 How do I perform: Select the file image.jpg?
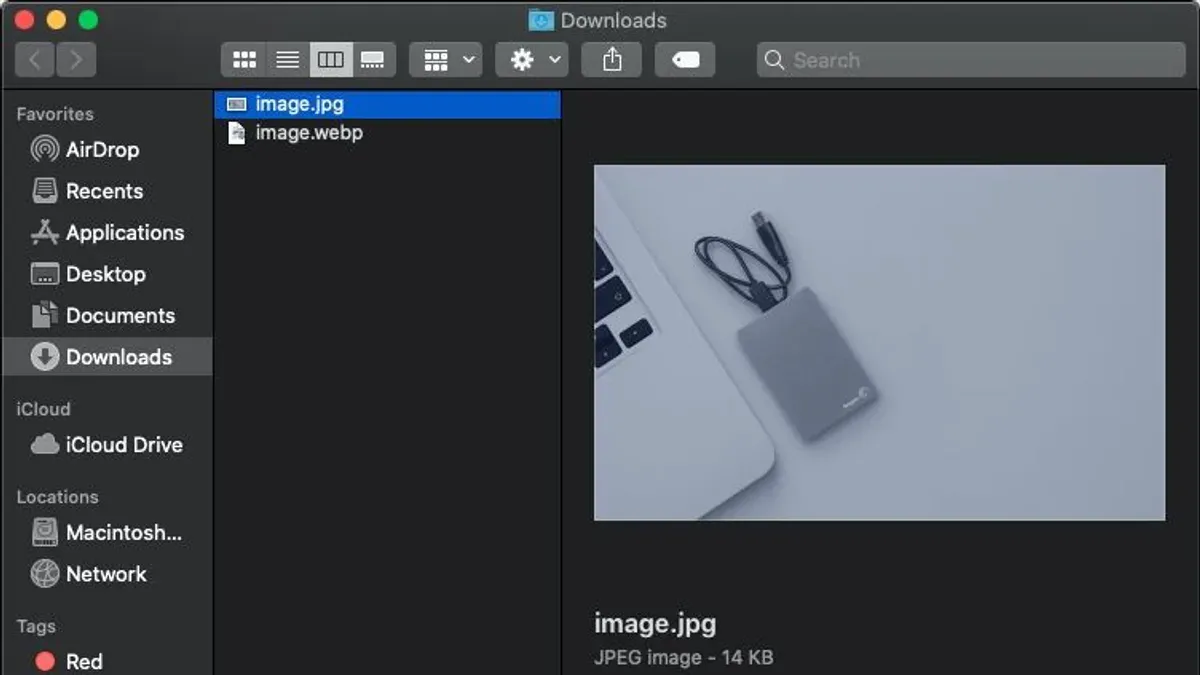pyautogui.click(x=387, y=104)
